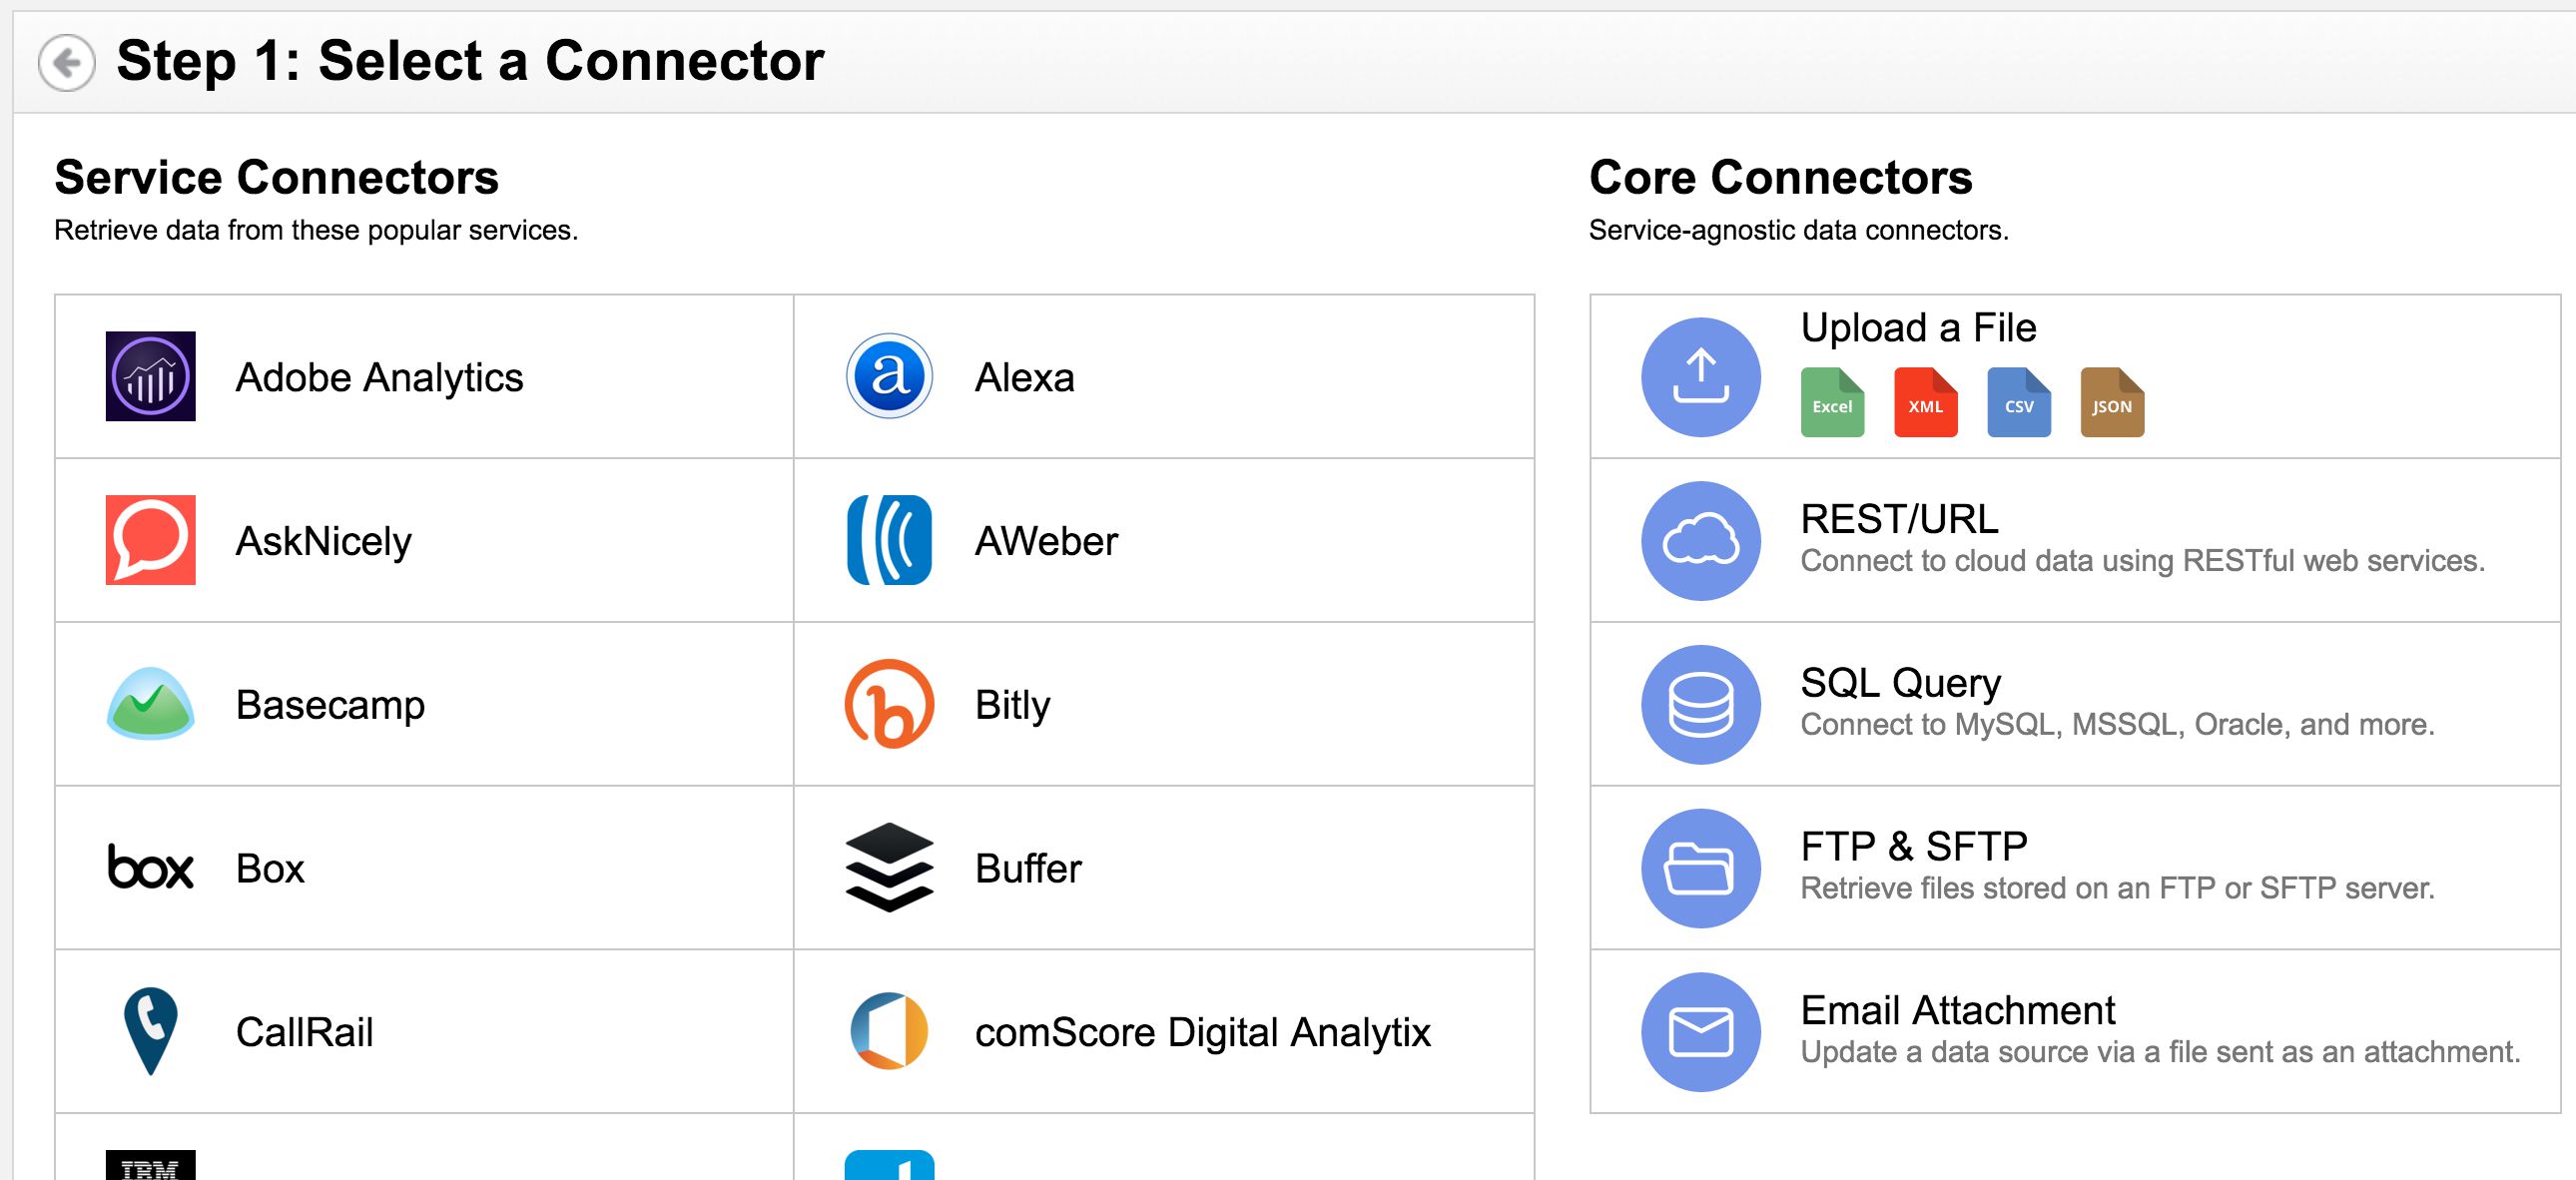Open the Basecamp connector label
Screen dimensions: 2576x1180
(x=330, y=706)
